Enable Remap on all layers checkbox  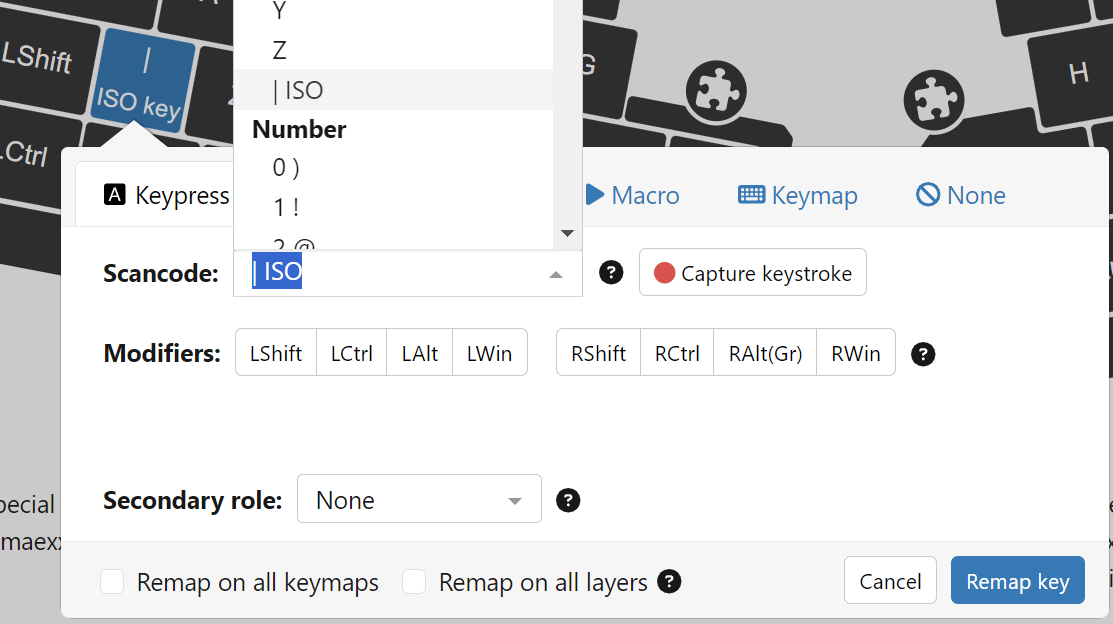coord(414,582)
